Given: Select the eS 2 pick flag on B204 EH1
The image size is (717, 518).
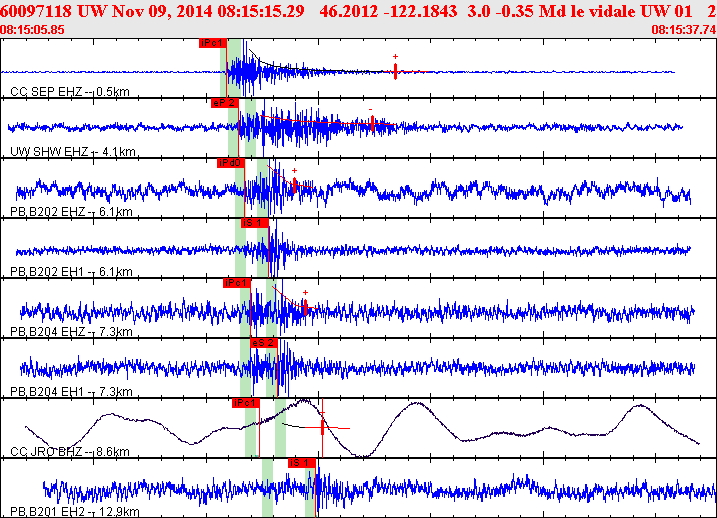Looking at the screenshot, I should point(264,343).
